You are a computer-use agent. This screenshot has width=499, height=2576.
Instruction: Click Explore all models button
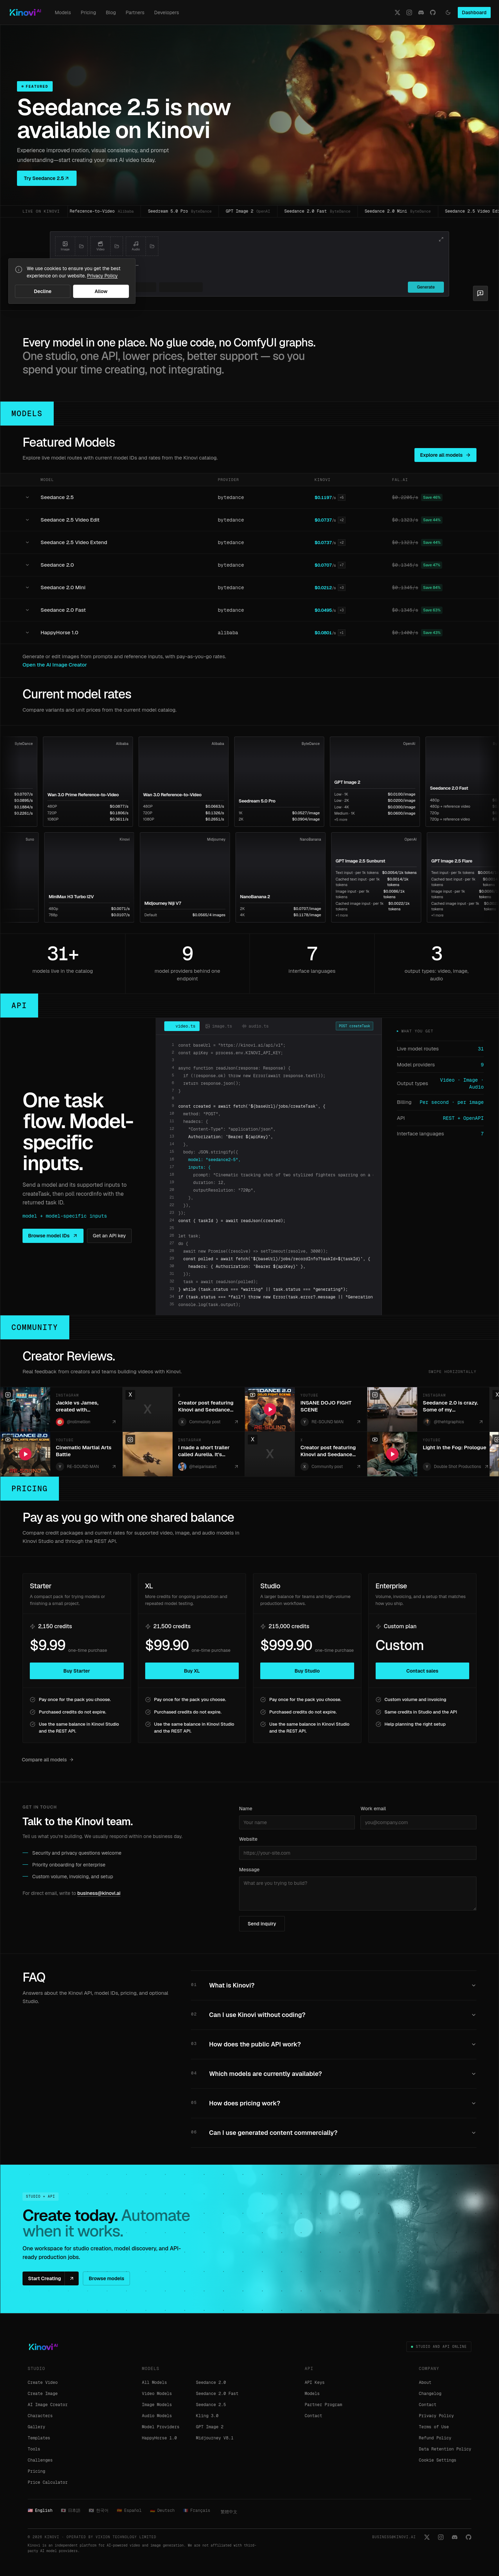[445, 455]
